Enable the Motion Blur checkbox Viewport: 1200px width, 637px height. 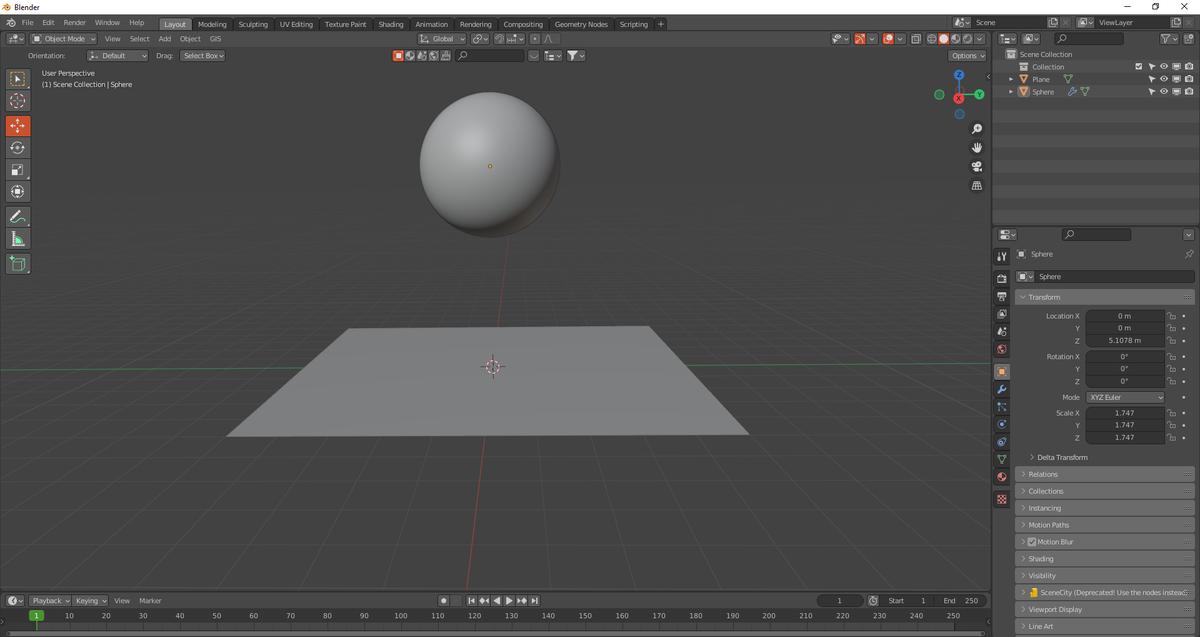click(x=1033, y=542)
